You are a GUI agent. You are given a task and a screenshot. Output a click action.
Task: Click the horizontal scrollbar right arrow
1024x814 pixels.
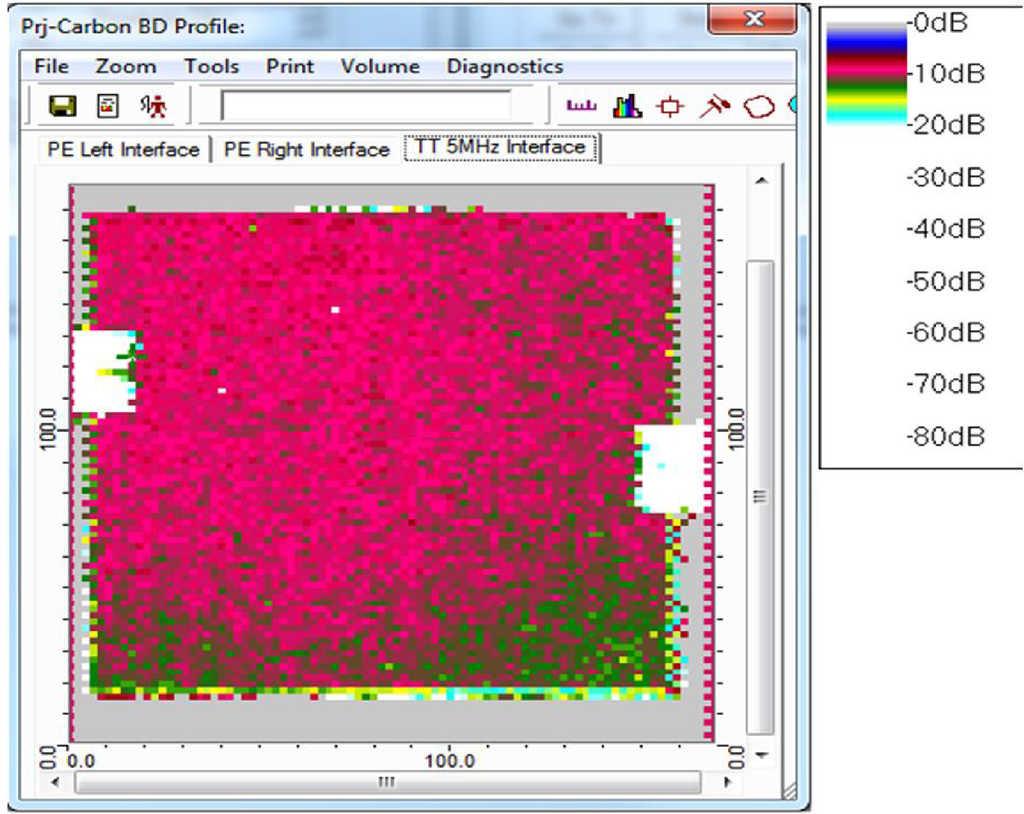726,782
